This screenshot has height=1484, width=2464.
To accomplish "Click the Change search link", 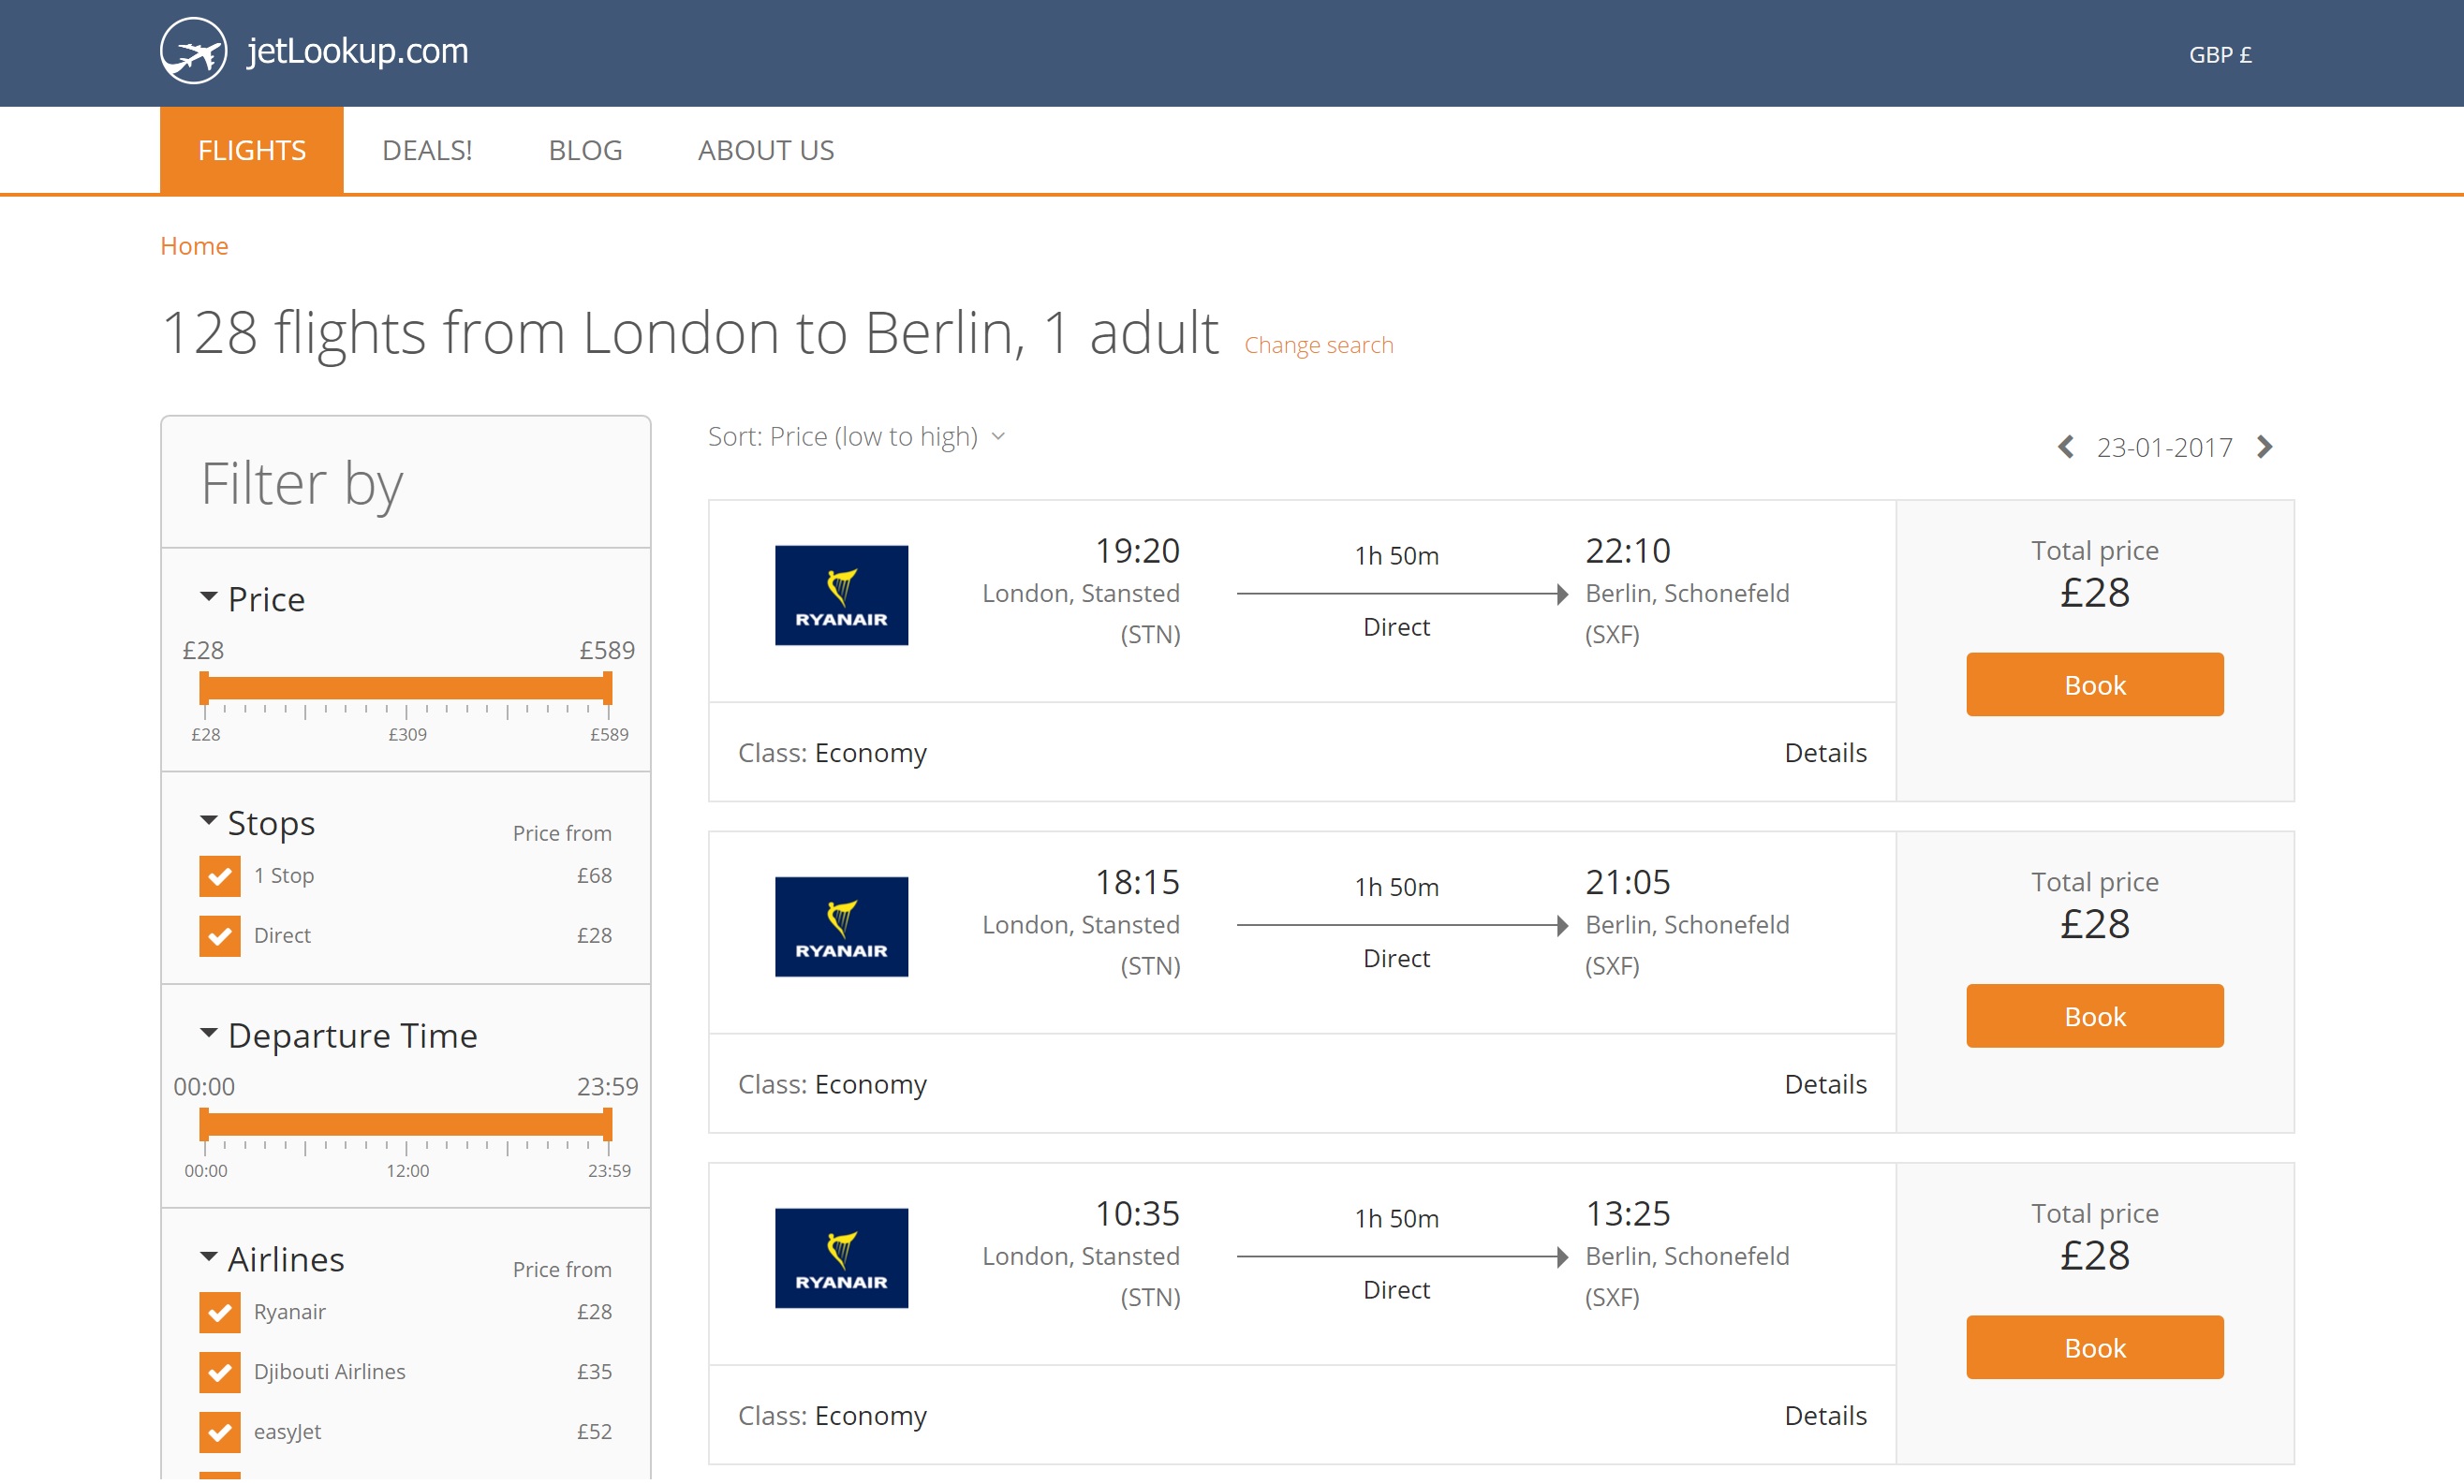I will 1318,345.
